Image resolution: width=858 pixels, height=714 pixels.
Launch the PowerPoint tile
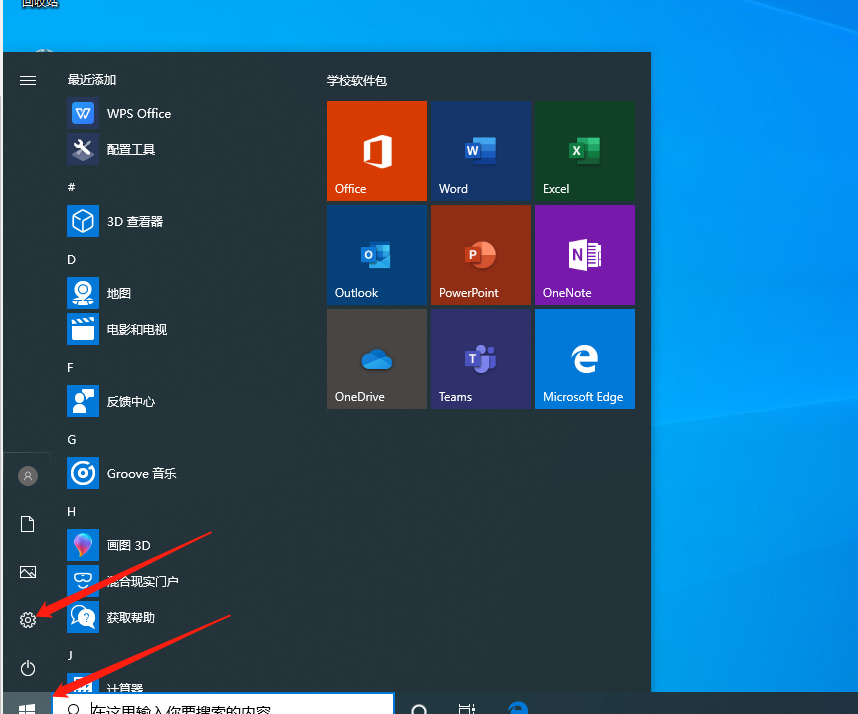point(480,255)
